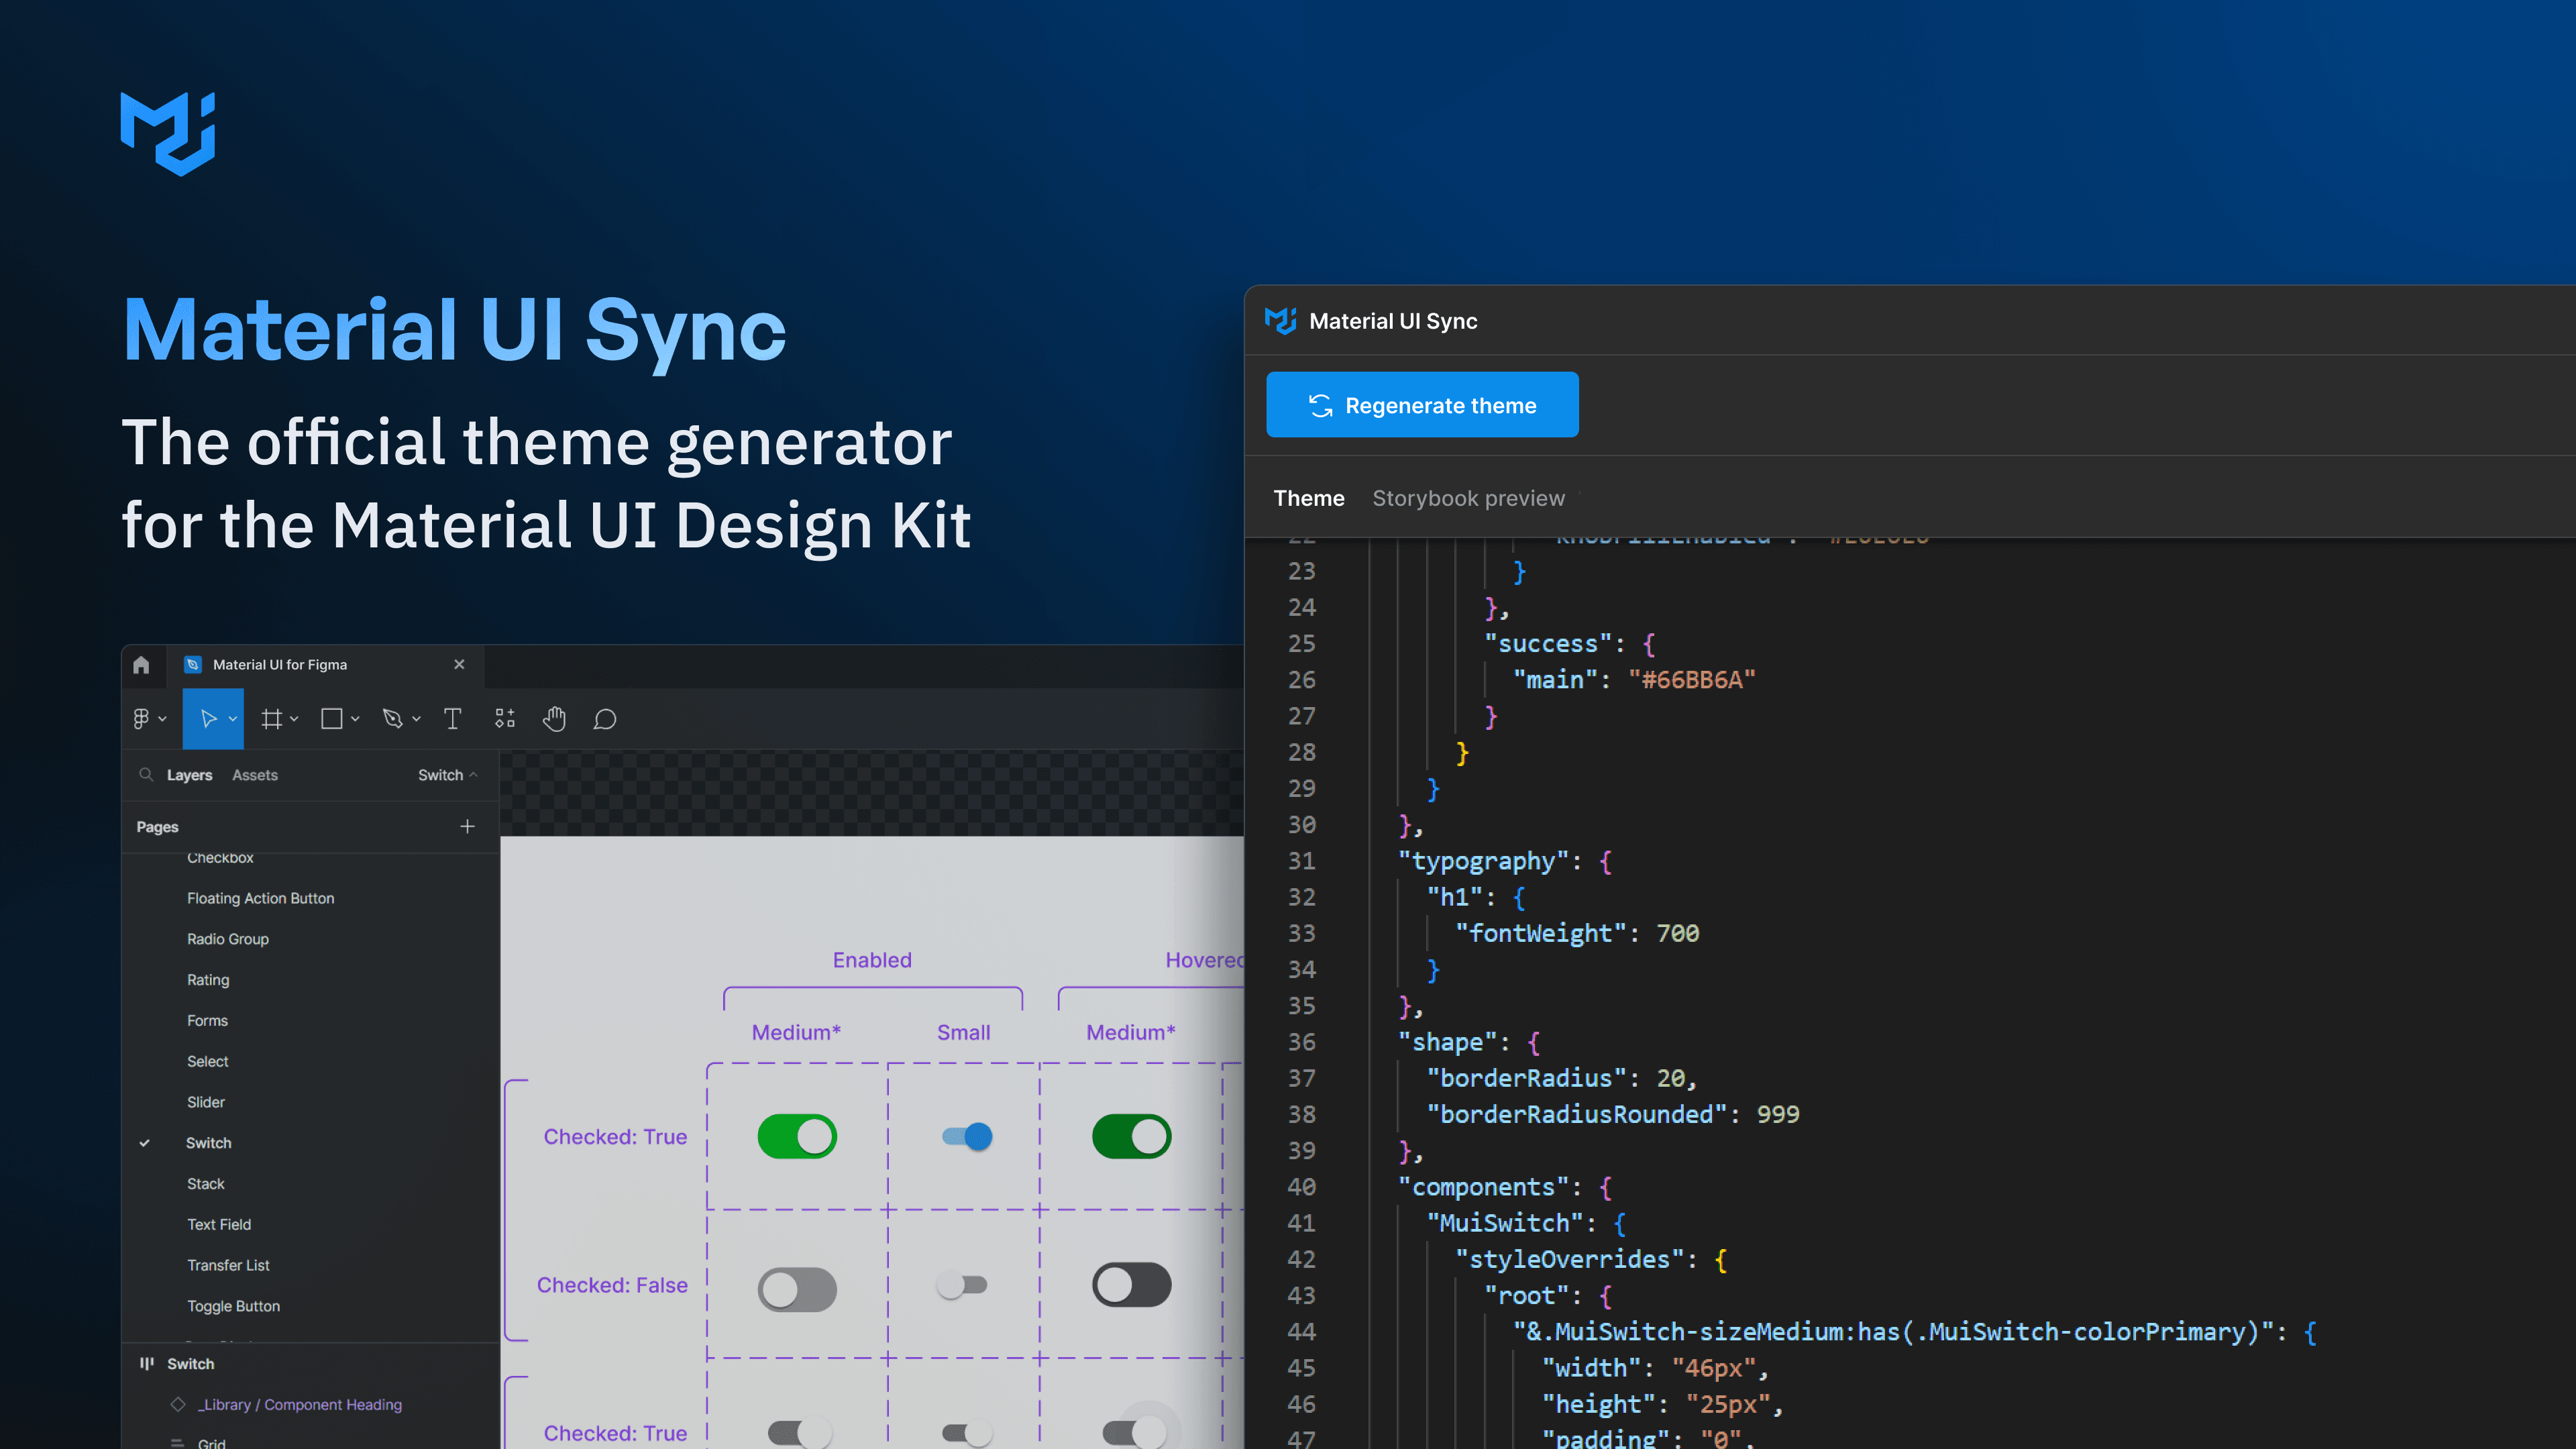The height and width of the screenshot is (1449, 2576).
Task: Click the large MUI logo at top left
Action: point(168,134)
